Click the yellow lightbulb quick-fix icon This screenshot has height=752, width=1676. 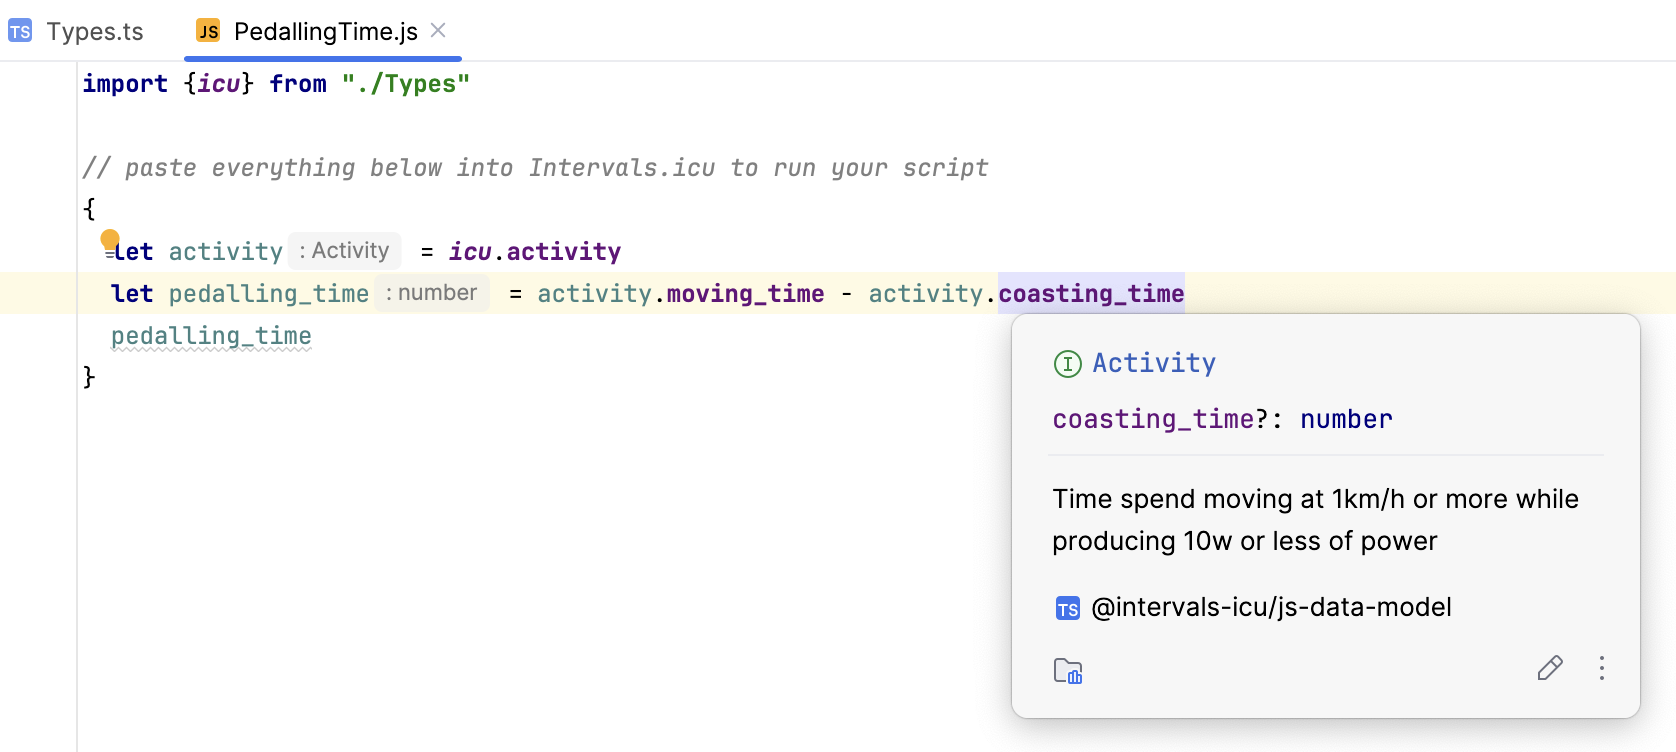110,240
